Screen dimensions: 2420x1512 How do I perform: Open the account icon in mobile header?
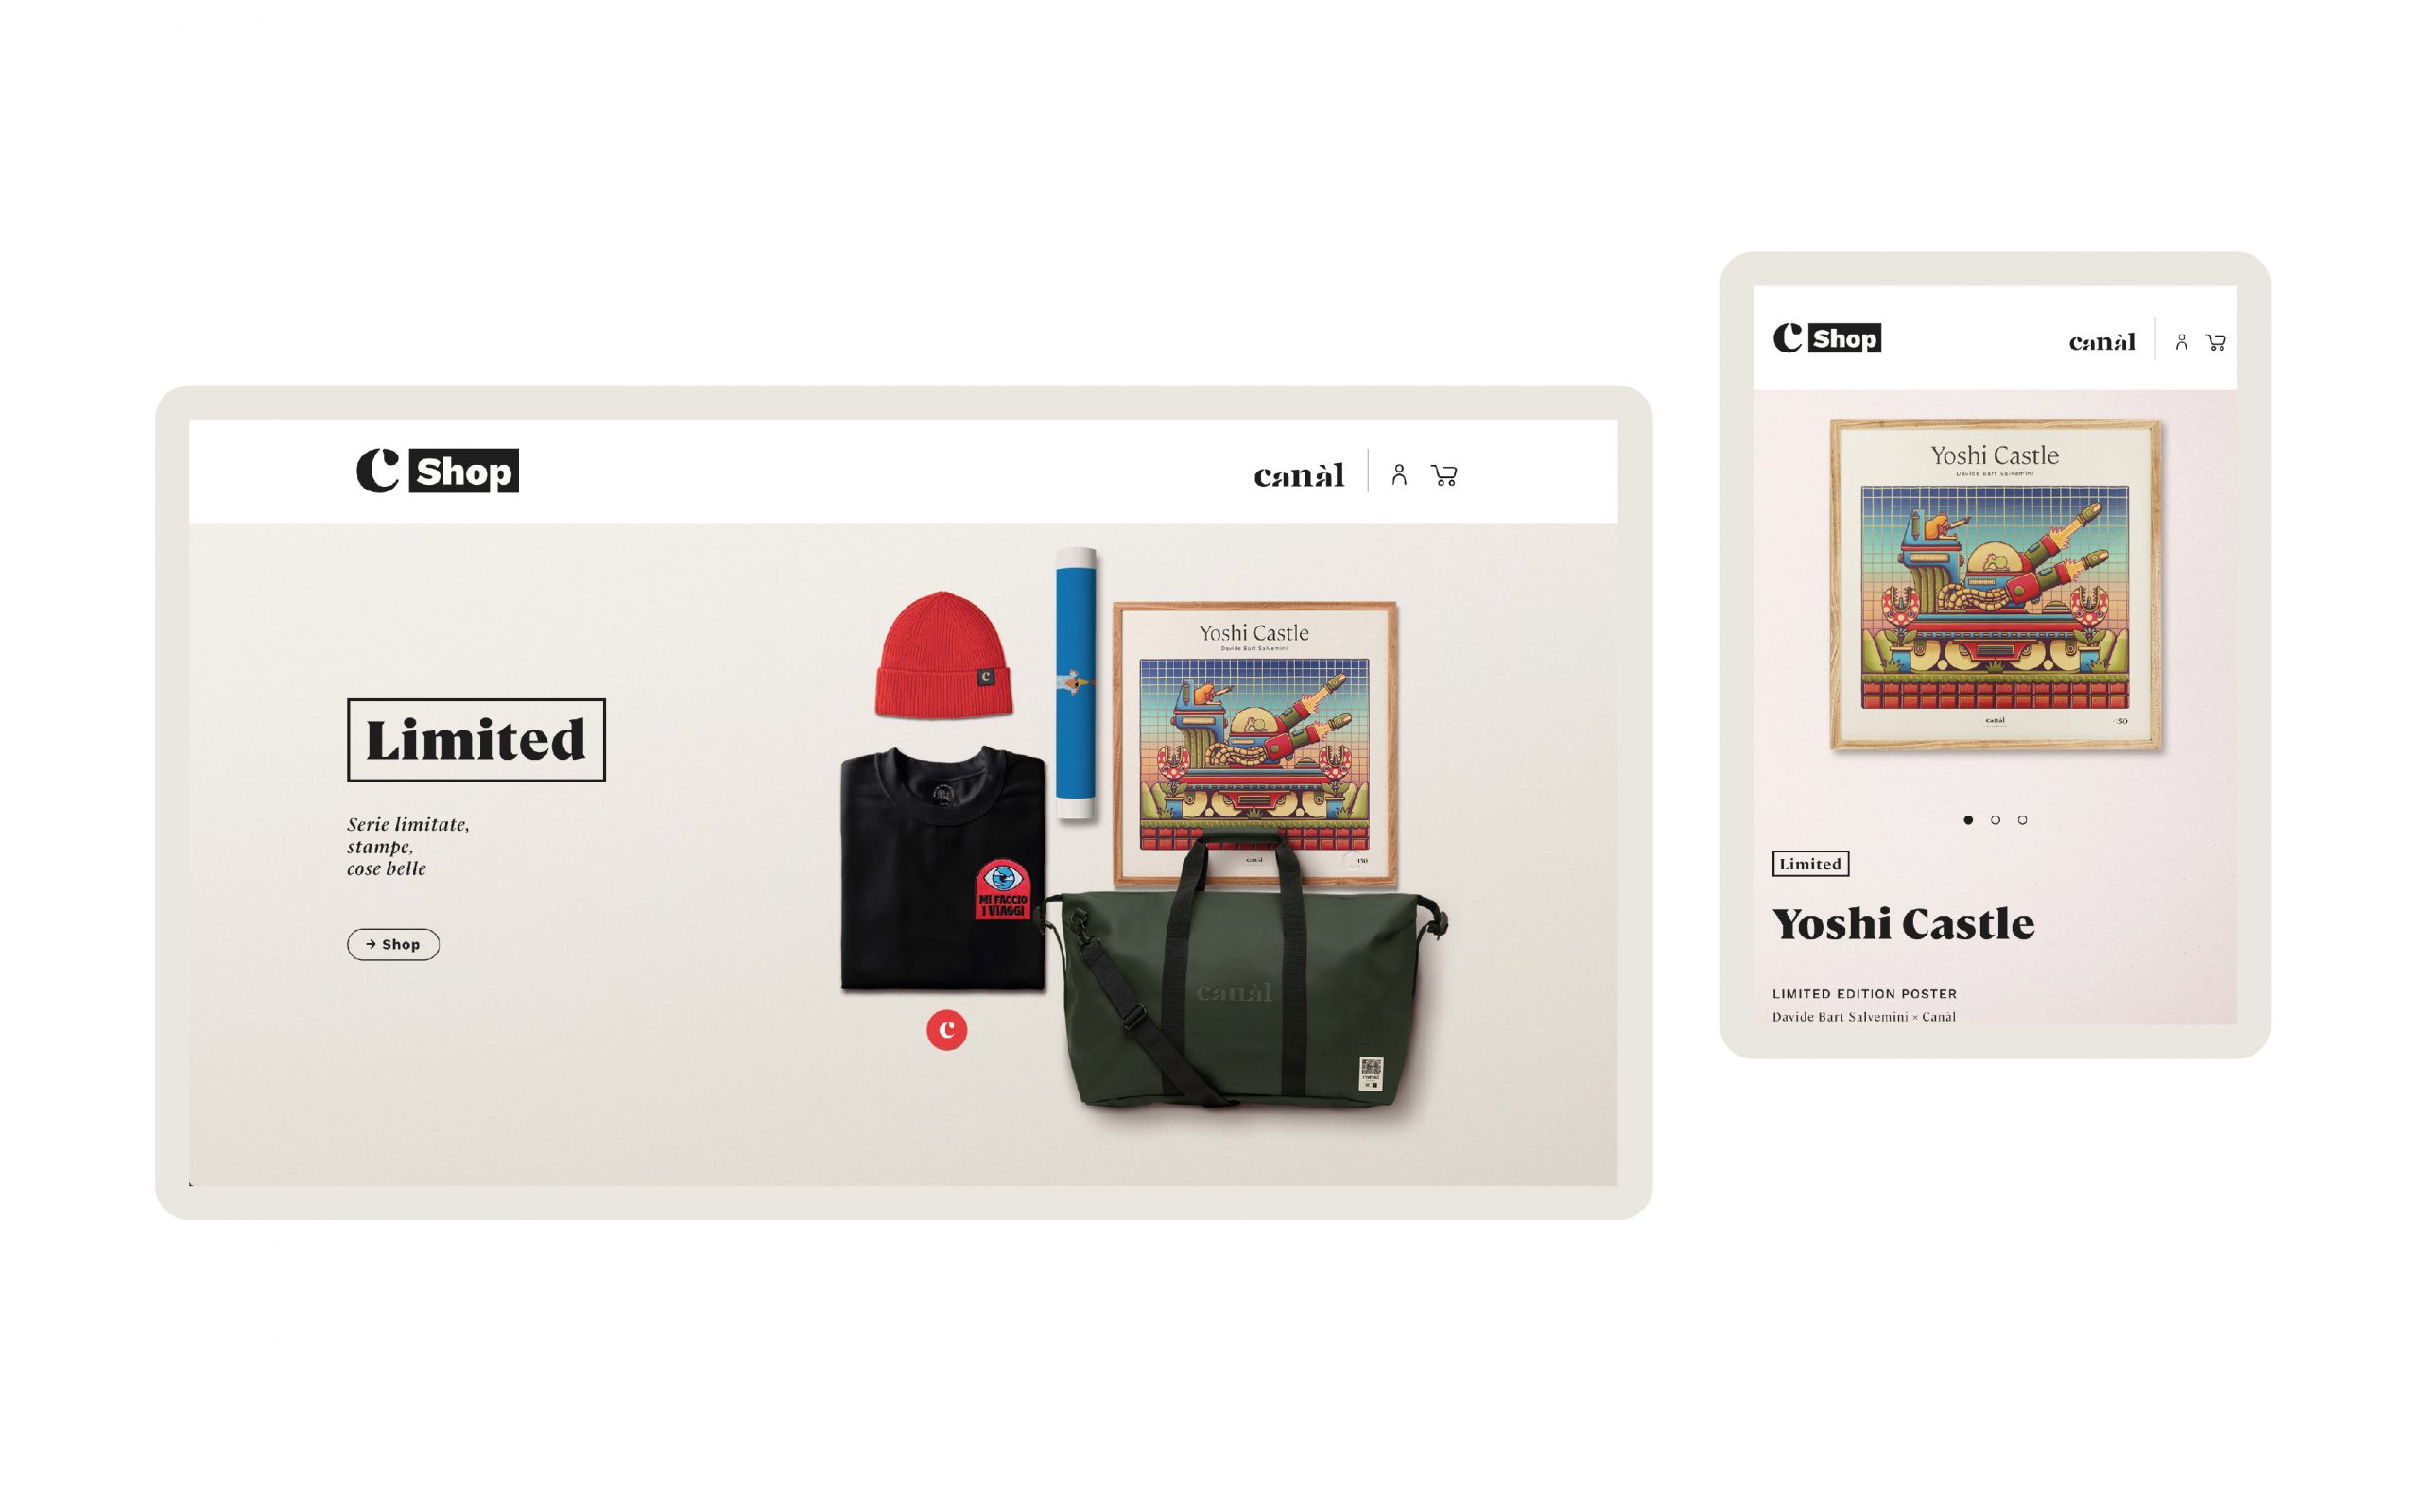pyautogui.click(x=2181, y=342)
